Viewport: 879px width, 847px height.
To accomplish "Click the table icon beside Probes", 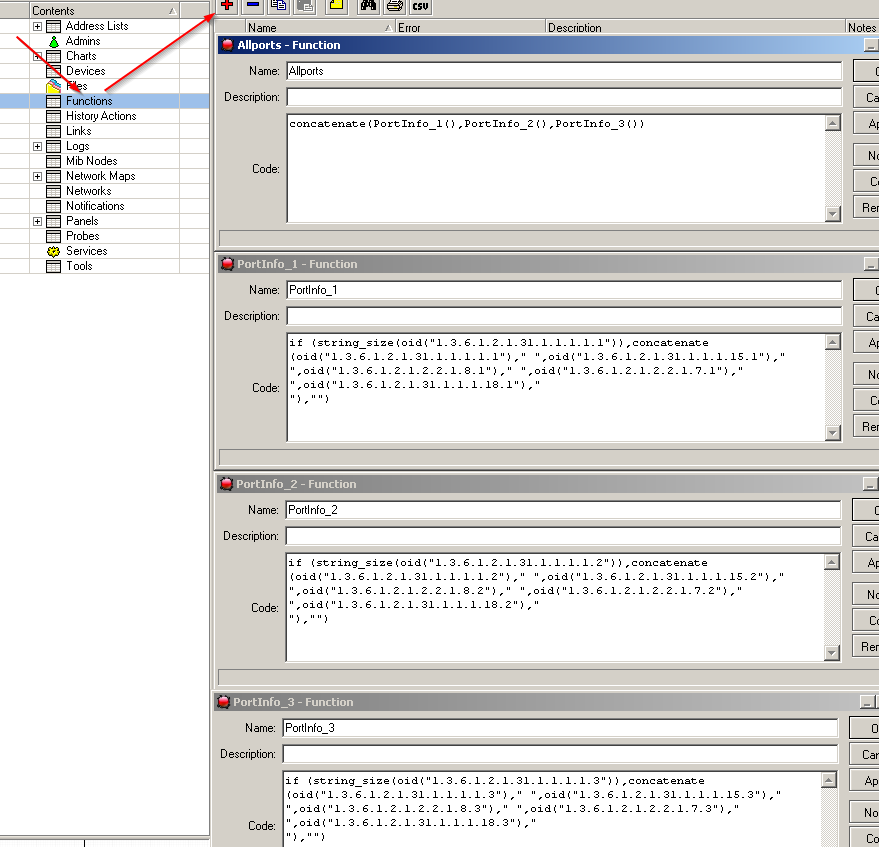I will coord(53,236).
